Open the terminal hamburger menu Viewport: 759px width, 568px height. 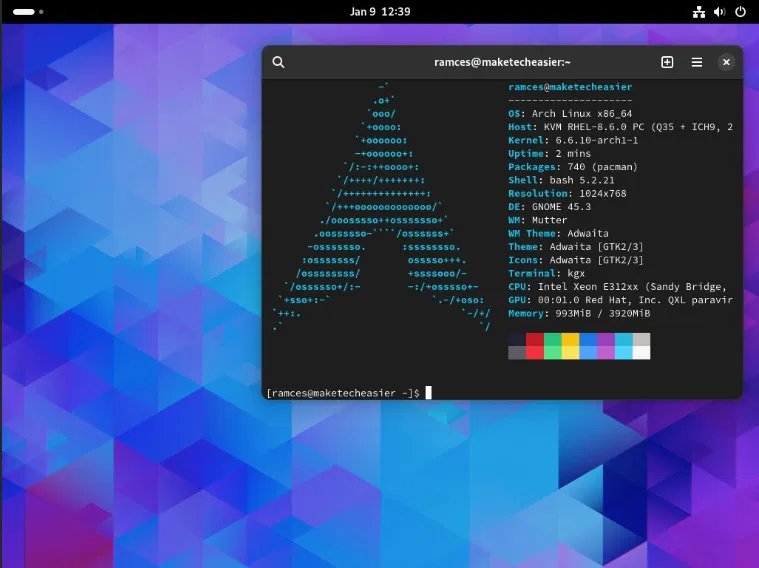696,62
